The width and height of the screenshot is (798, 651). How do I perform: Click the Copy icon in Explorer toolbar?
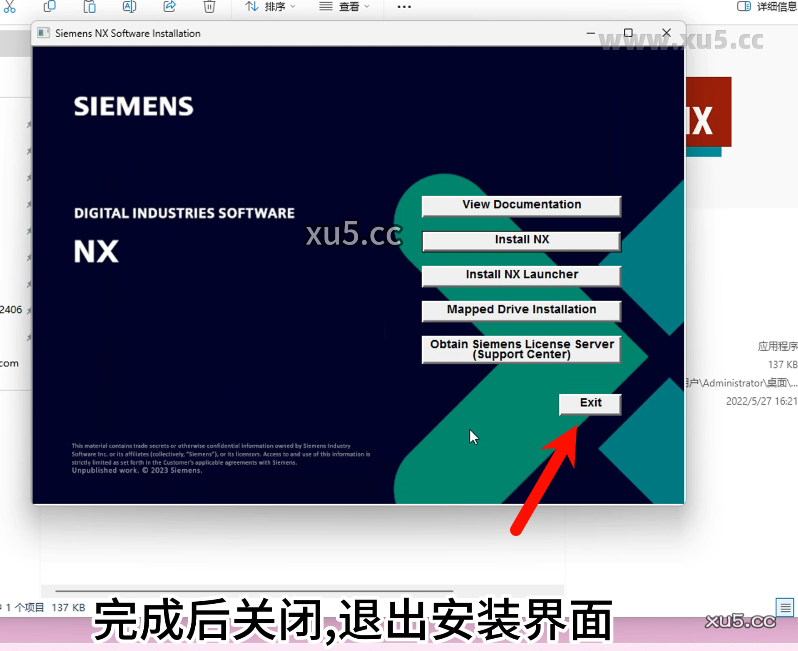49,6
